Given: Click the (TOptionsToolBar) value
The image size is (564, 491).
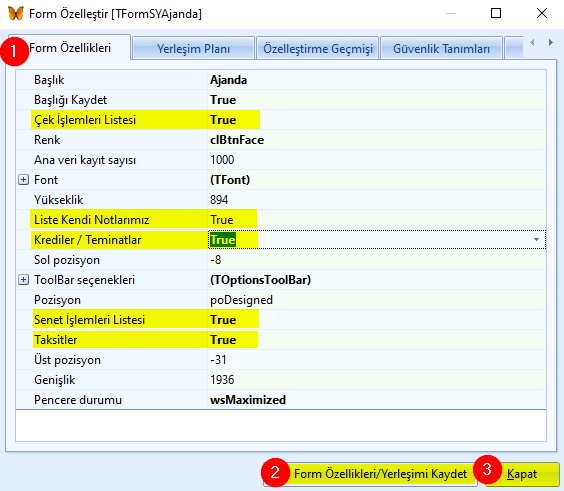Looking at the screenshot, I should 260,279.
